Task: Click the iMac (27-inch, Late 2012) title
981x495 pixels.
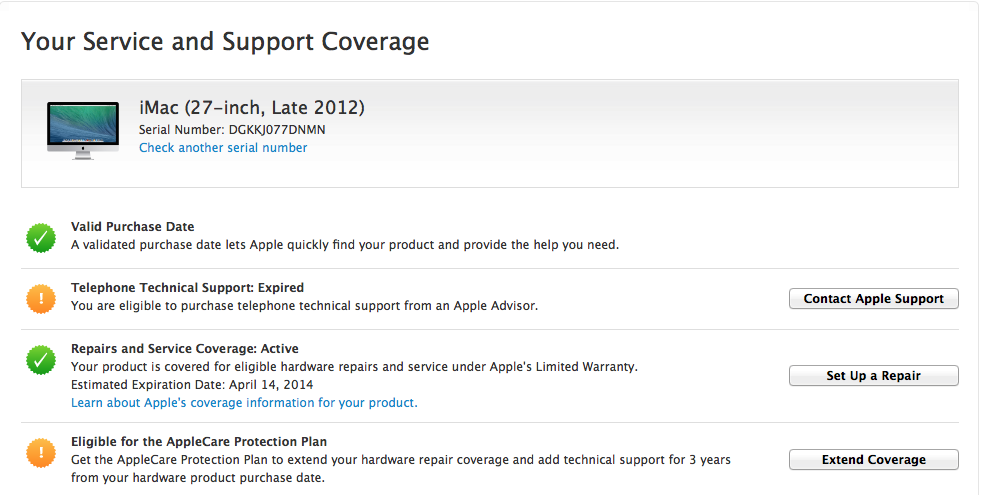Action: pos(252,108)
